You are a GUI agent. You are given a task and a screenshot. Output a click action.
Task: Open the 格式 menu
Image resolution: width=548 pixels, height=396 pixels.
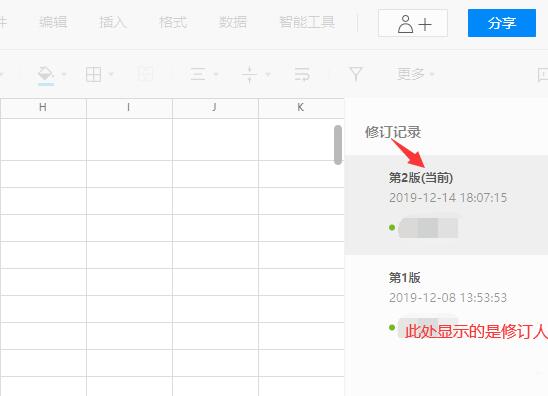(x=173, y=22)
